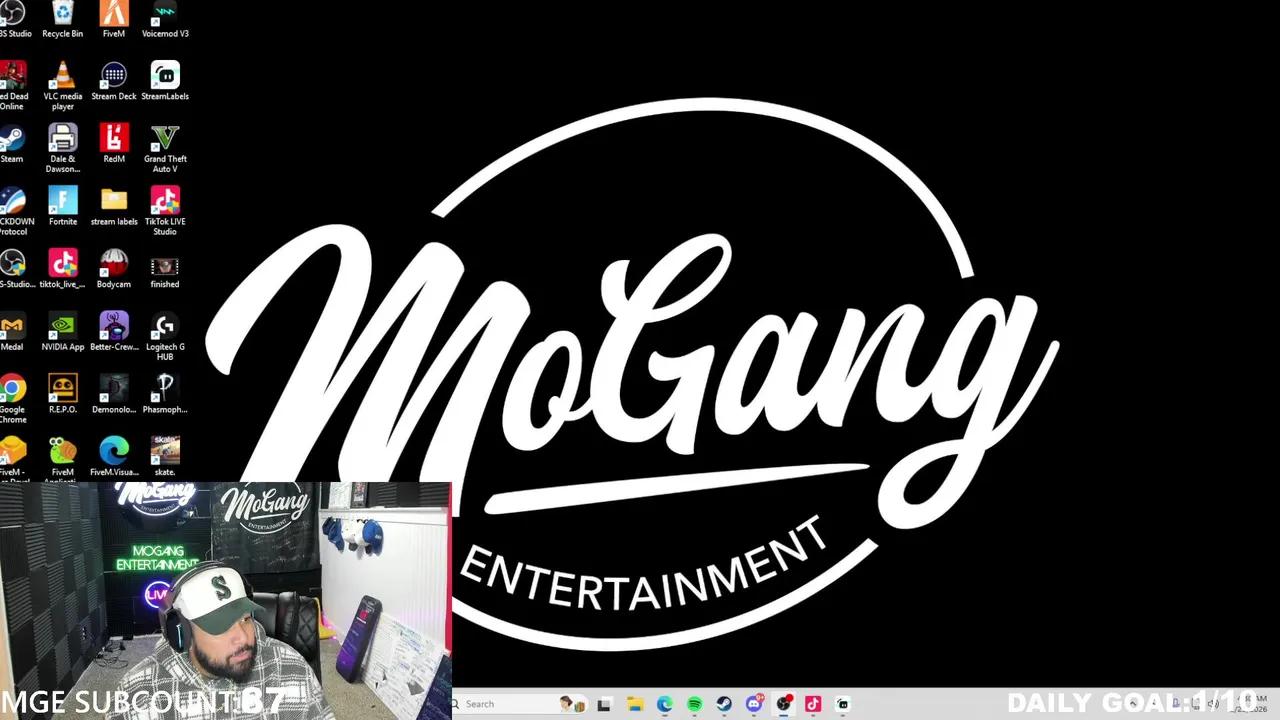1280x720 pixels.
Task: Launch Voicemod V3
Action: coord(165,14)
